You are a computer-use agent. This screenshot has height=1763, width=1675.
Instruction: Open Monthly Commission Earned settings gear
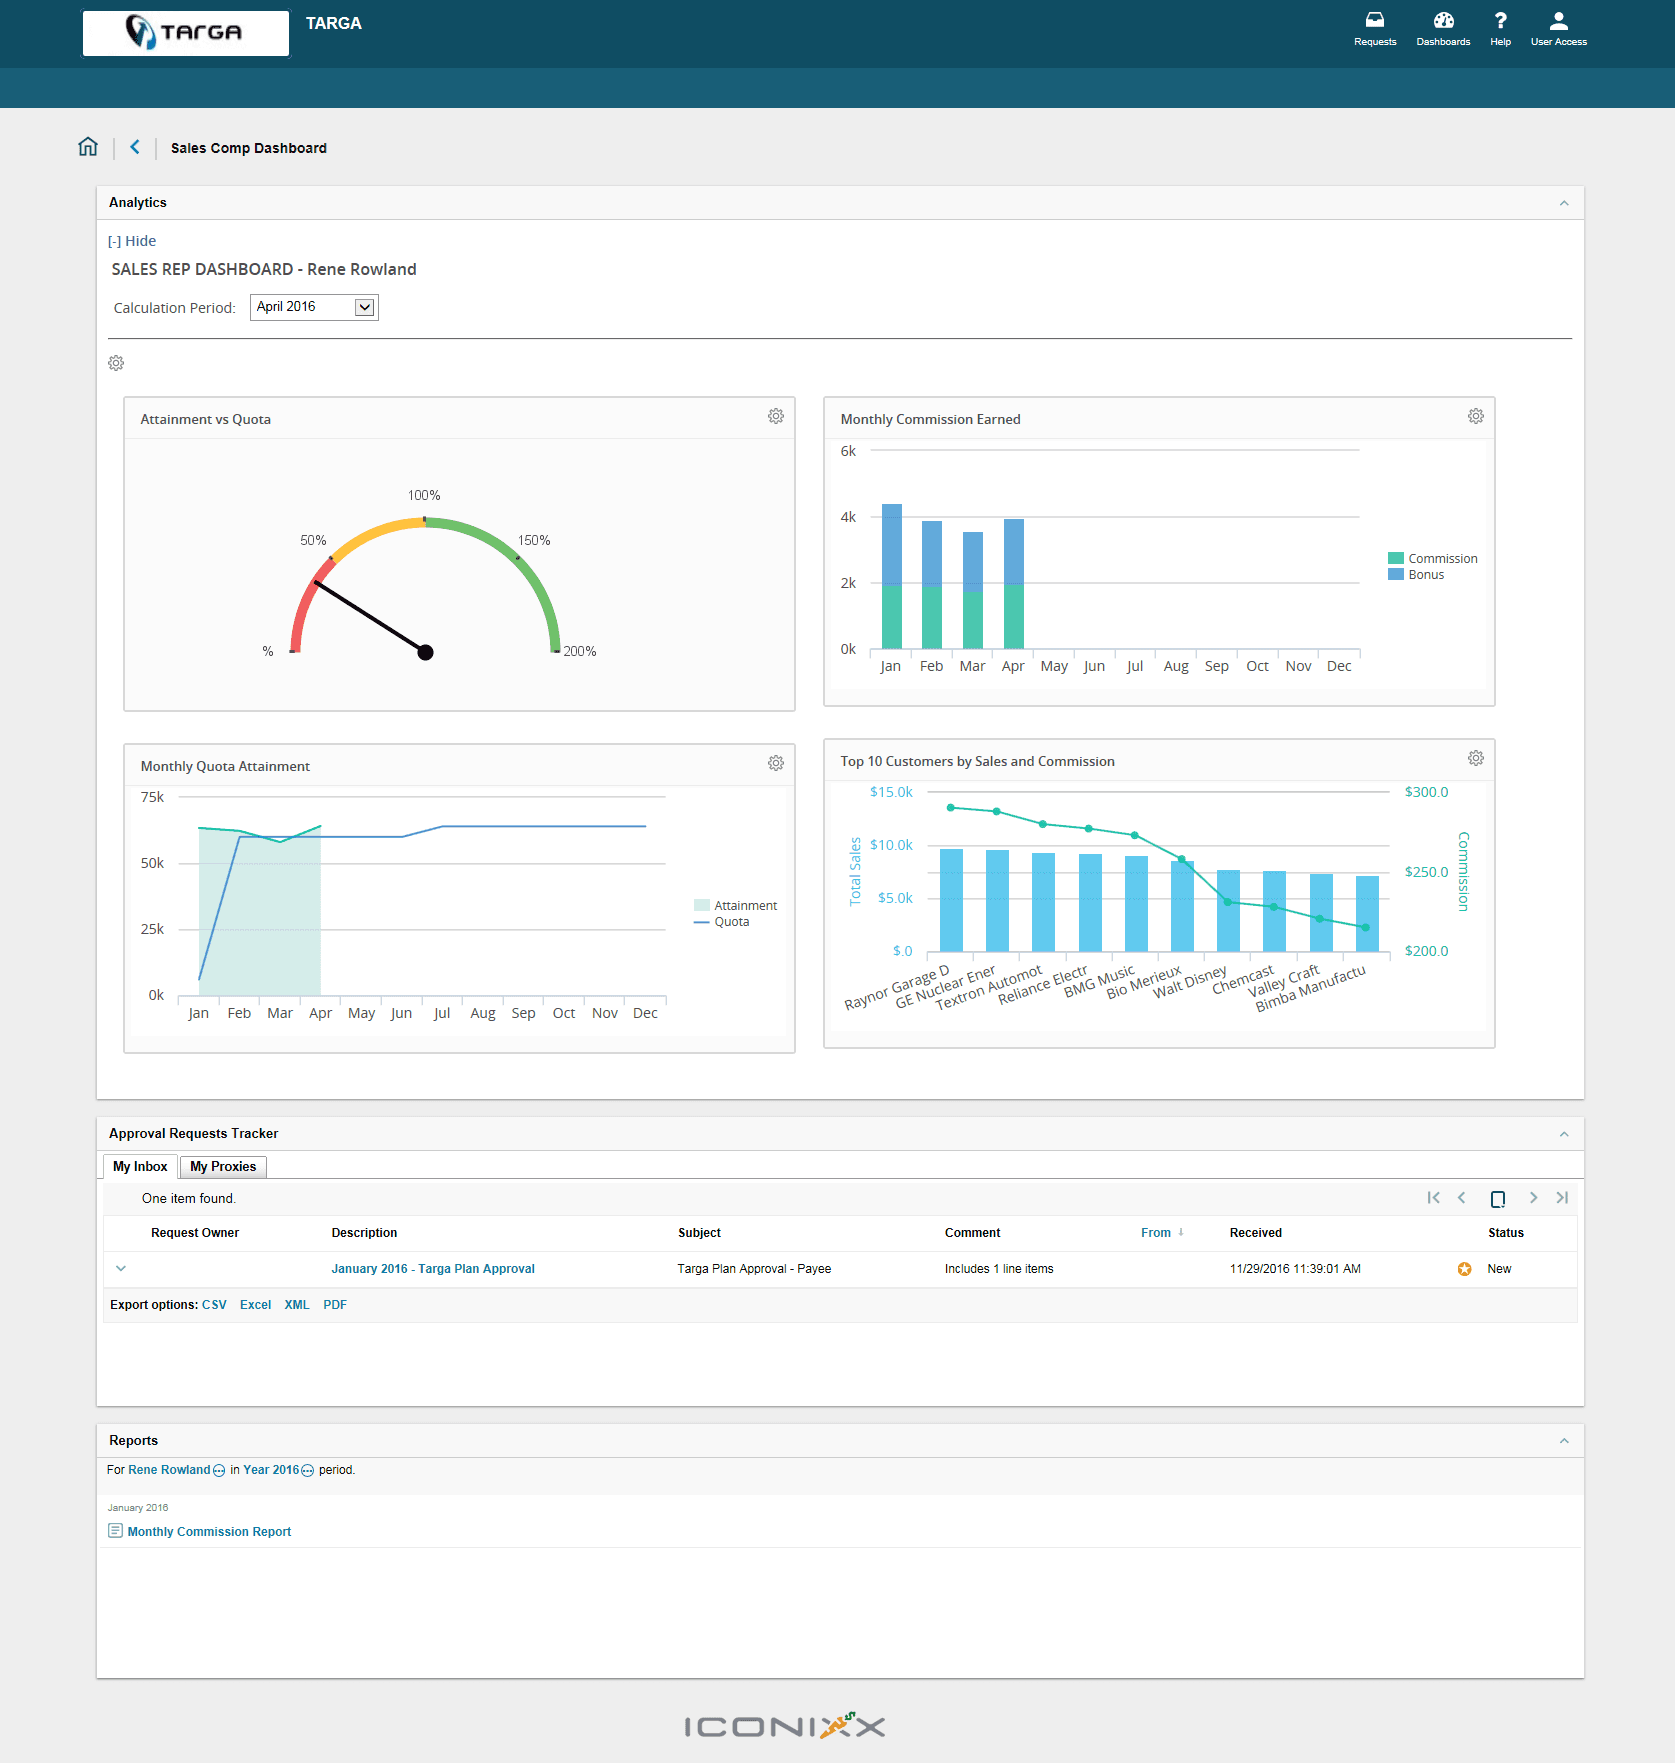pyautogui.click(x=1476, y=416)
